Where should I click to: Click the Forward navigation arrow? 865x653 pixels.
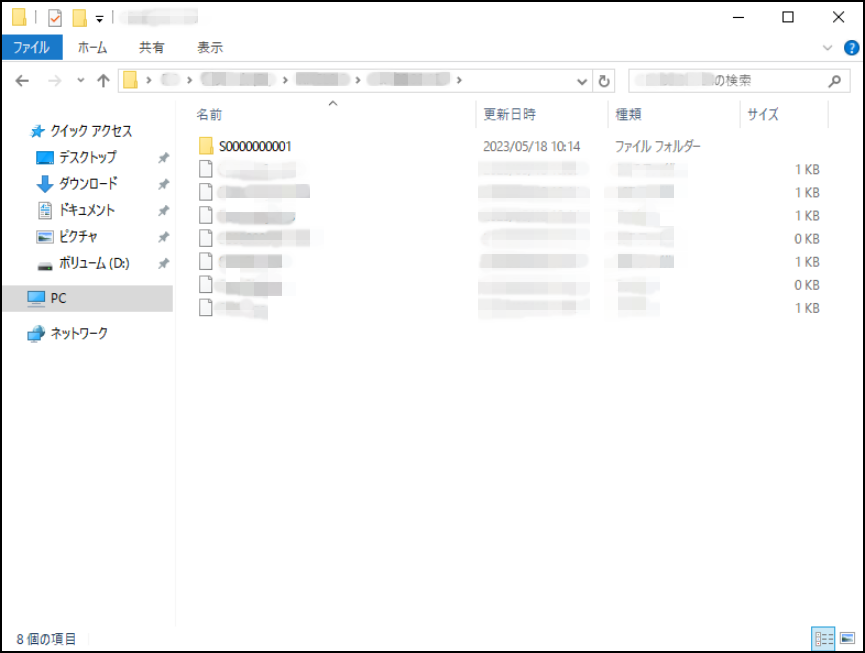coord(55,81)
